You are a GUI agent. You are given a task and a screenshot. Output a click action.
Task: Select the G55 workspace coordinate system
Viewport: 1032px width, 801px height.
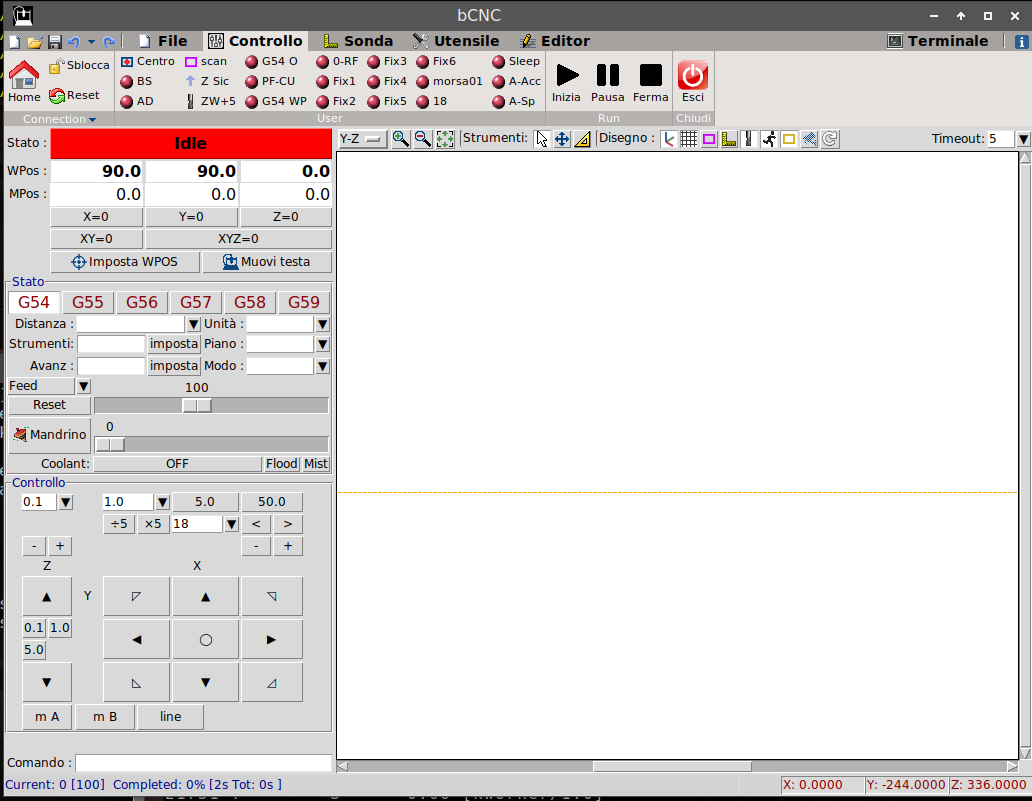coord(88,302)
